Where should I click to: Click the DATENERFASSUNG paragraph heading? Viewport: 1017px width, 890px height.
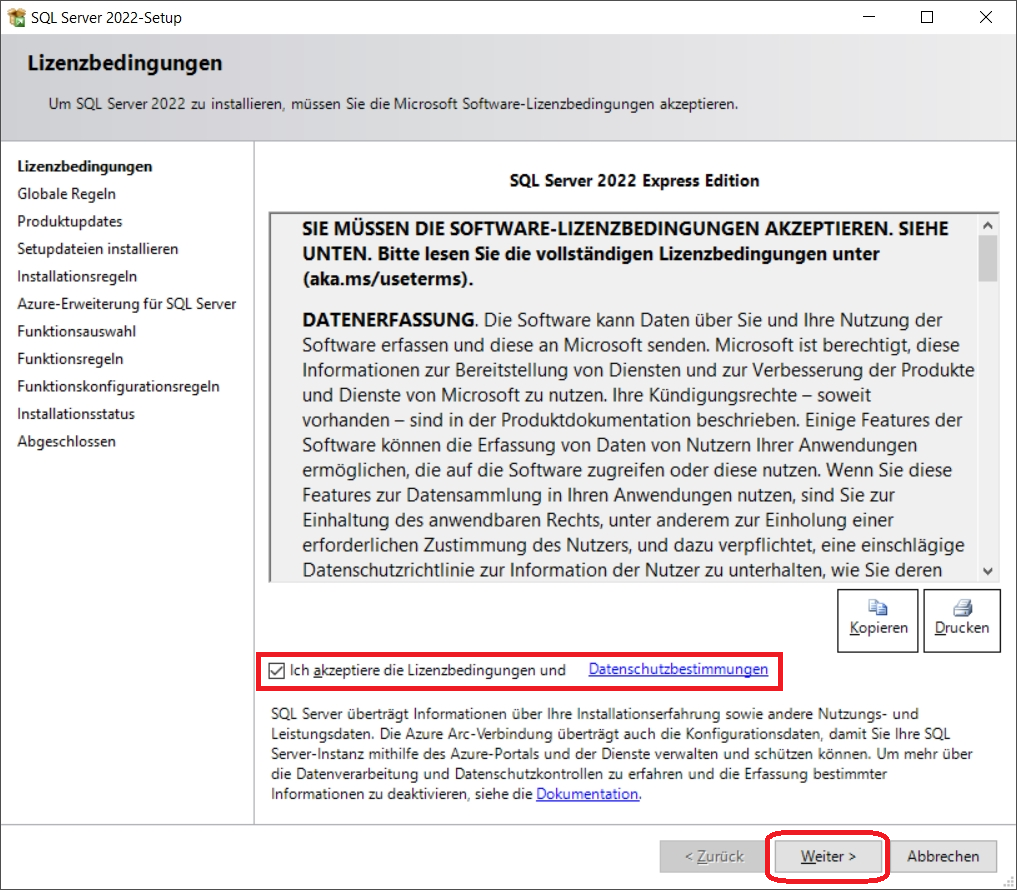[x=389, y=320]
